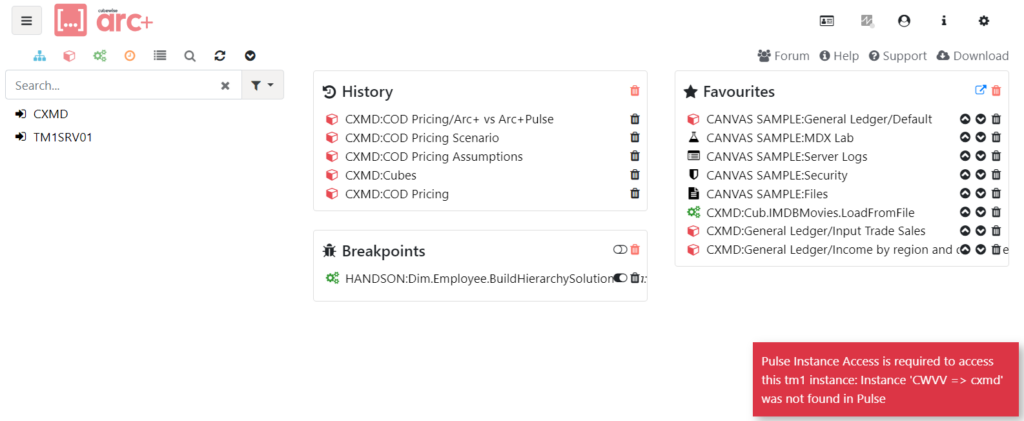Click the refresh arrows icon
The width and height of the screenshot is (1024, 421).
pyautogui.click(x=220, y=56)
